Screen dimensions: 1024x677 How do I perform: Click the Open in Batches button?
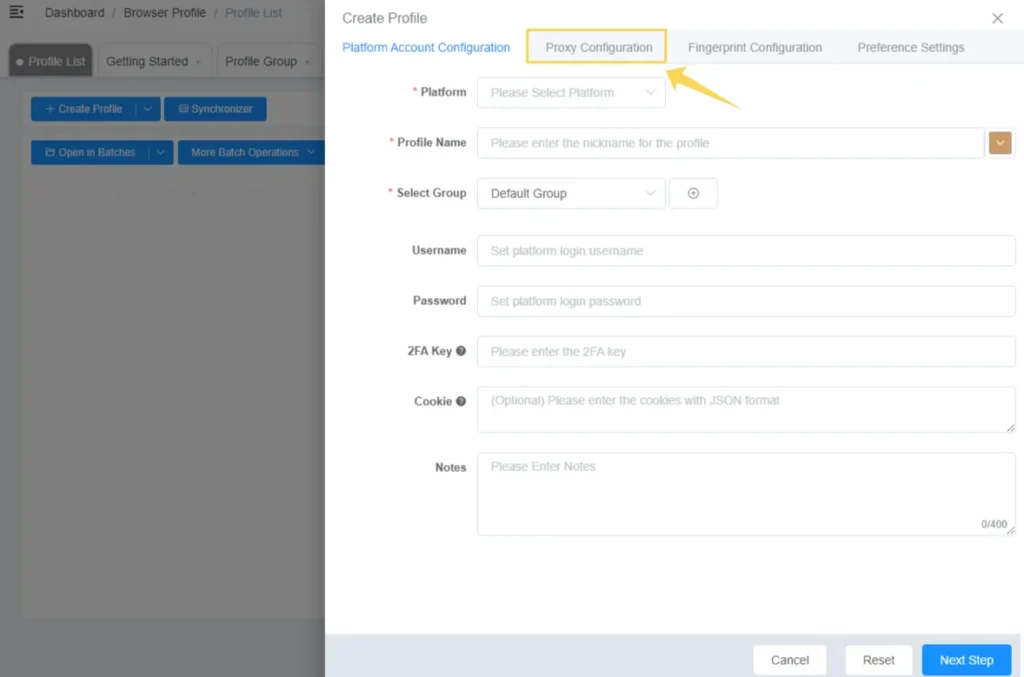[x=90, y=152]
